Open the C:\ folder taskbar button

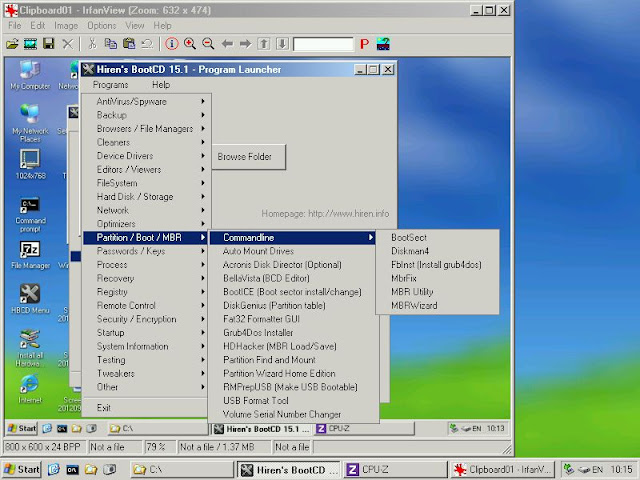click(x=182, y=470)
